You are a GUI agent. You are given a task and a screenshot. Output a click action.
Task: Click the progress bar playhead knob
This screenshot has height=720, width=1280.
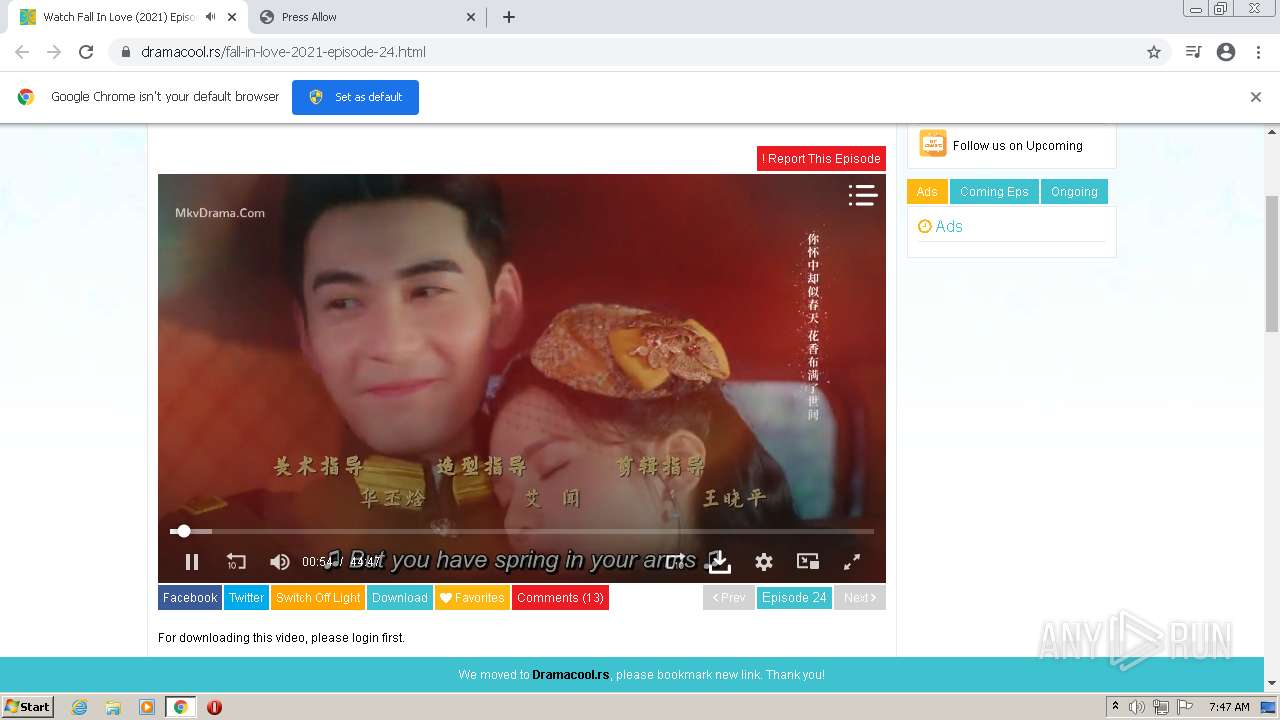pos(183,531)
